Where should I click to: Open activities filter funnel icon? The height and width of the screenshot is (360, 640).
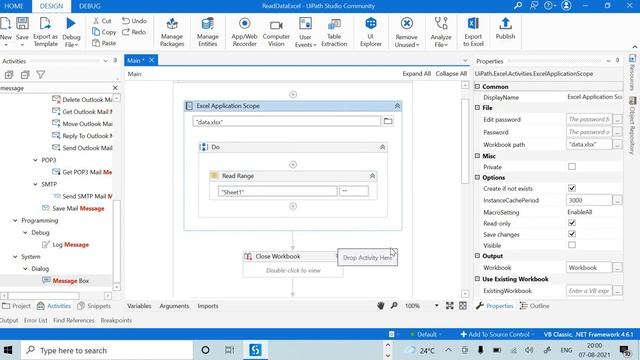click(x=40, y=75)
